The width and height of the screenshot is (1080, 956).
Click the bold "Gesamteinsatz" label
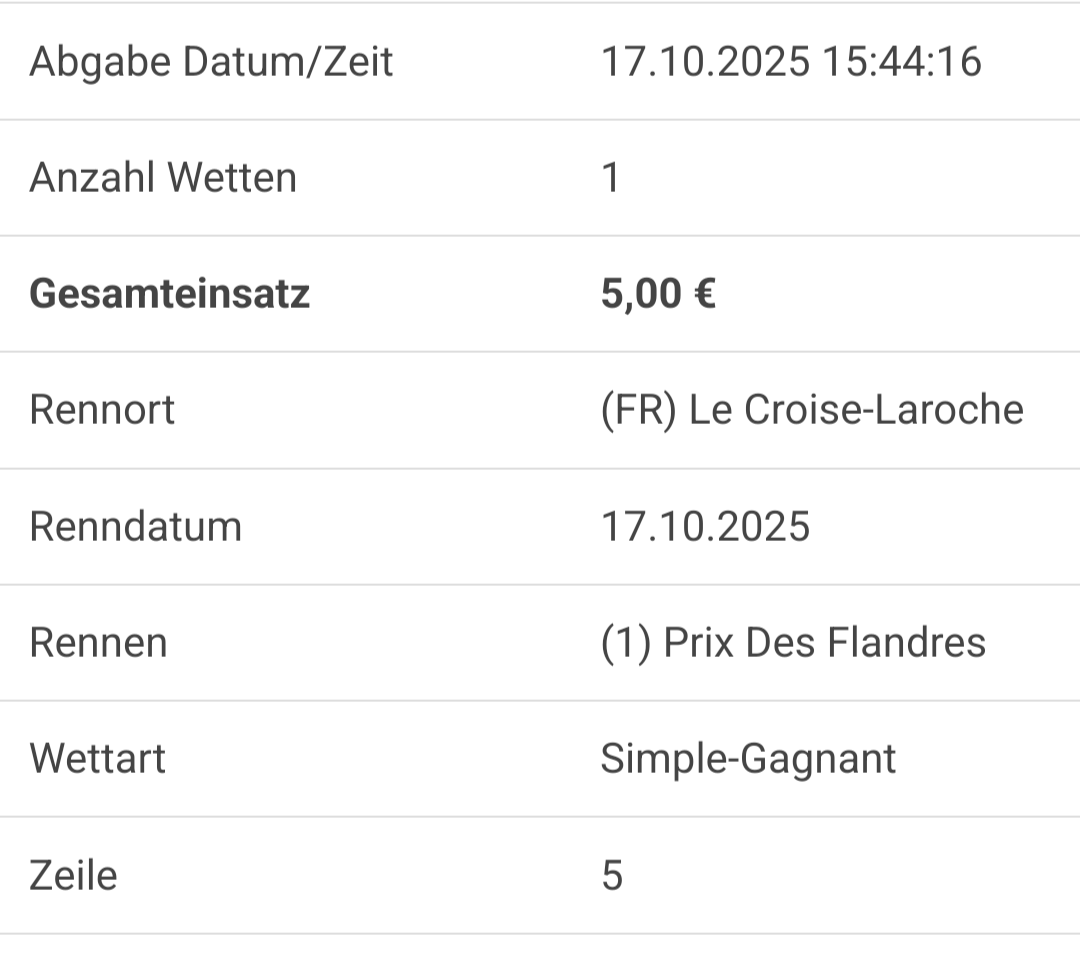(170, 294)
